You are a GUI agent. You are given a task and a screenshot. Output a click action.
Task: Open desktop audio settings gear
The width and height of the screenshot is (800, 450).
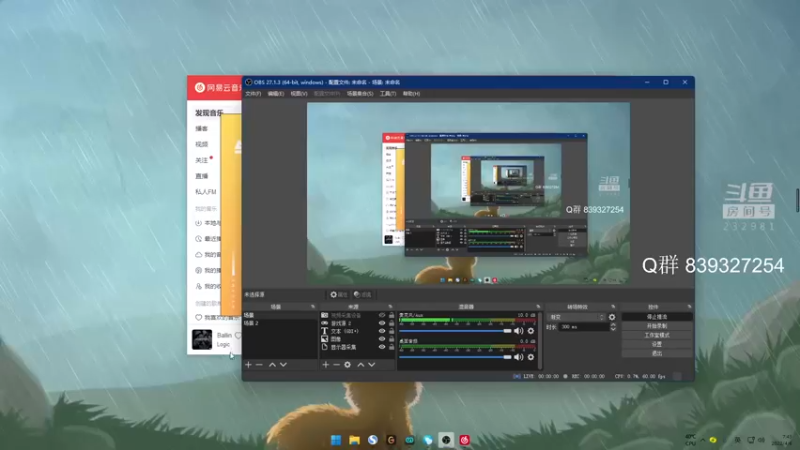pyautogui.click(x=531, y=357)
